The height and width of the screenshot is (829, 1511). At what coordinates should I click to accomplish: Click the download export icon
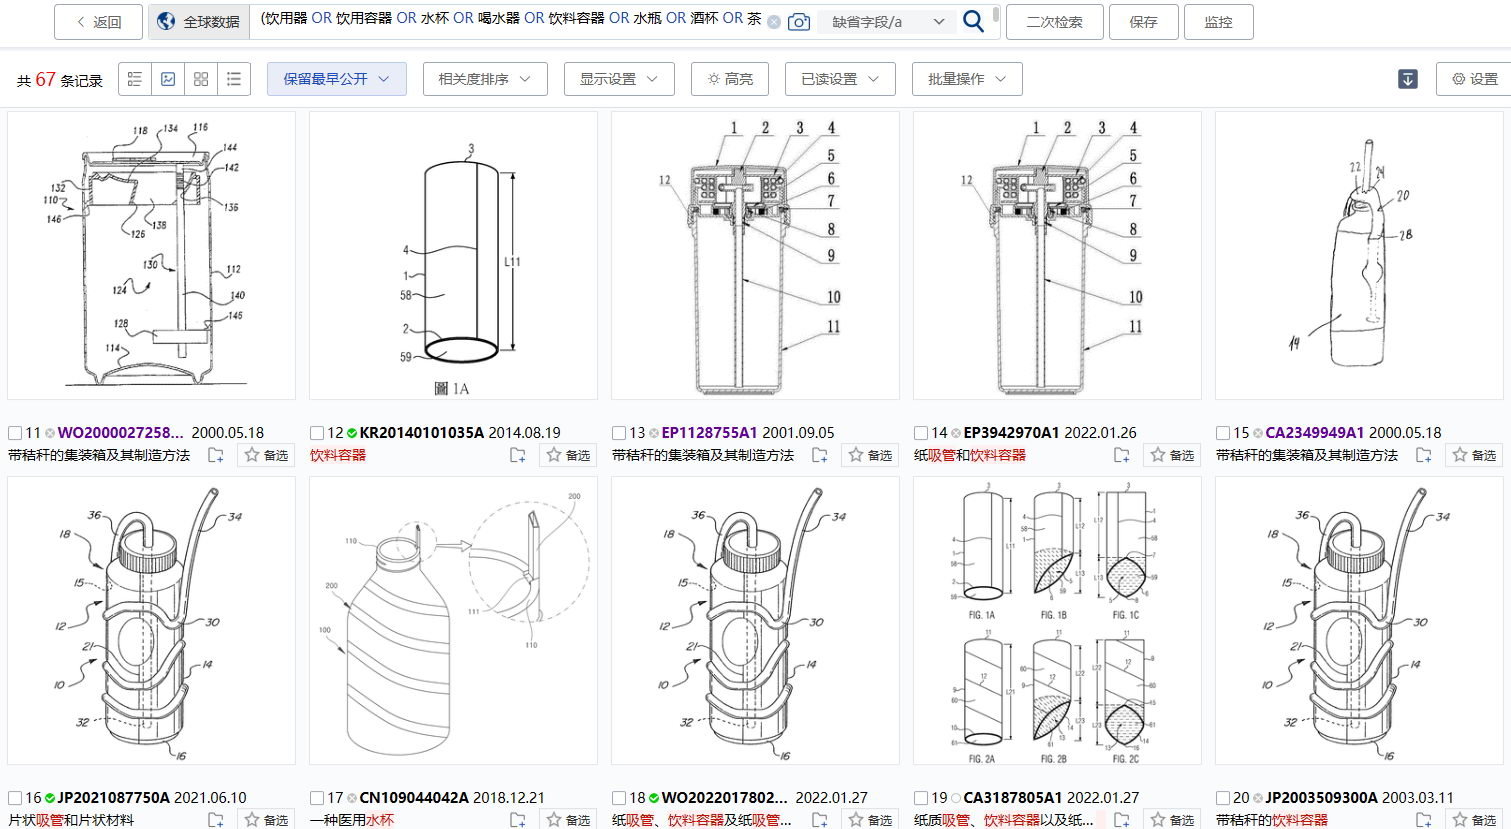(1407, 79)
